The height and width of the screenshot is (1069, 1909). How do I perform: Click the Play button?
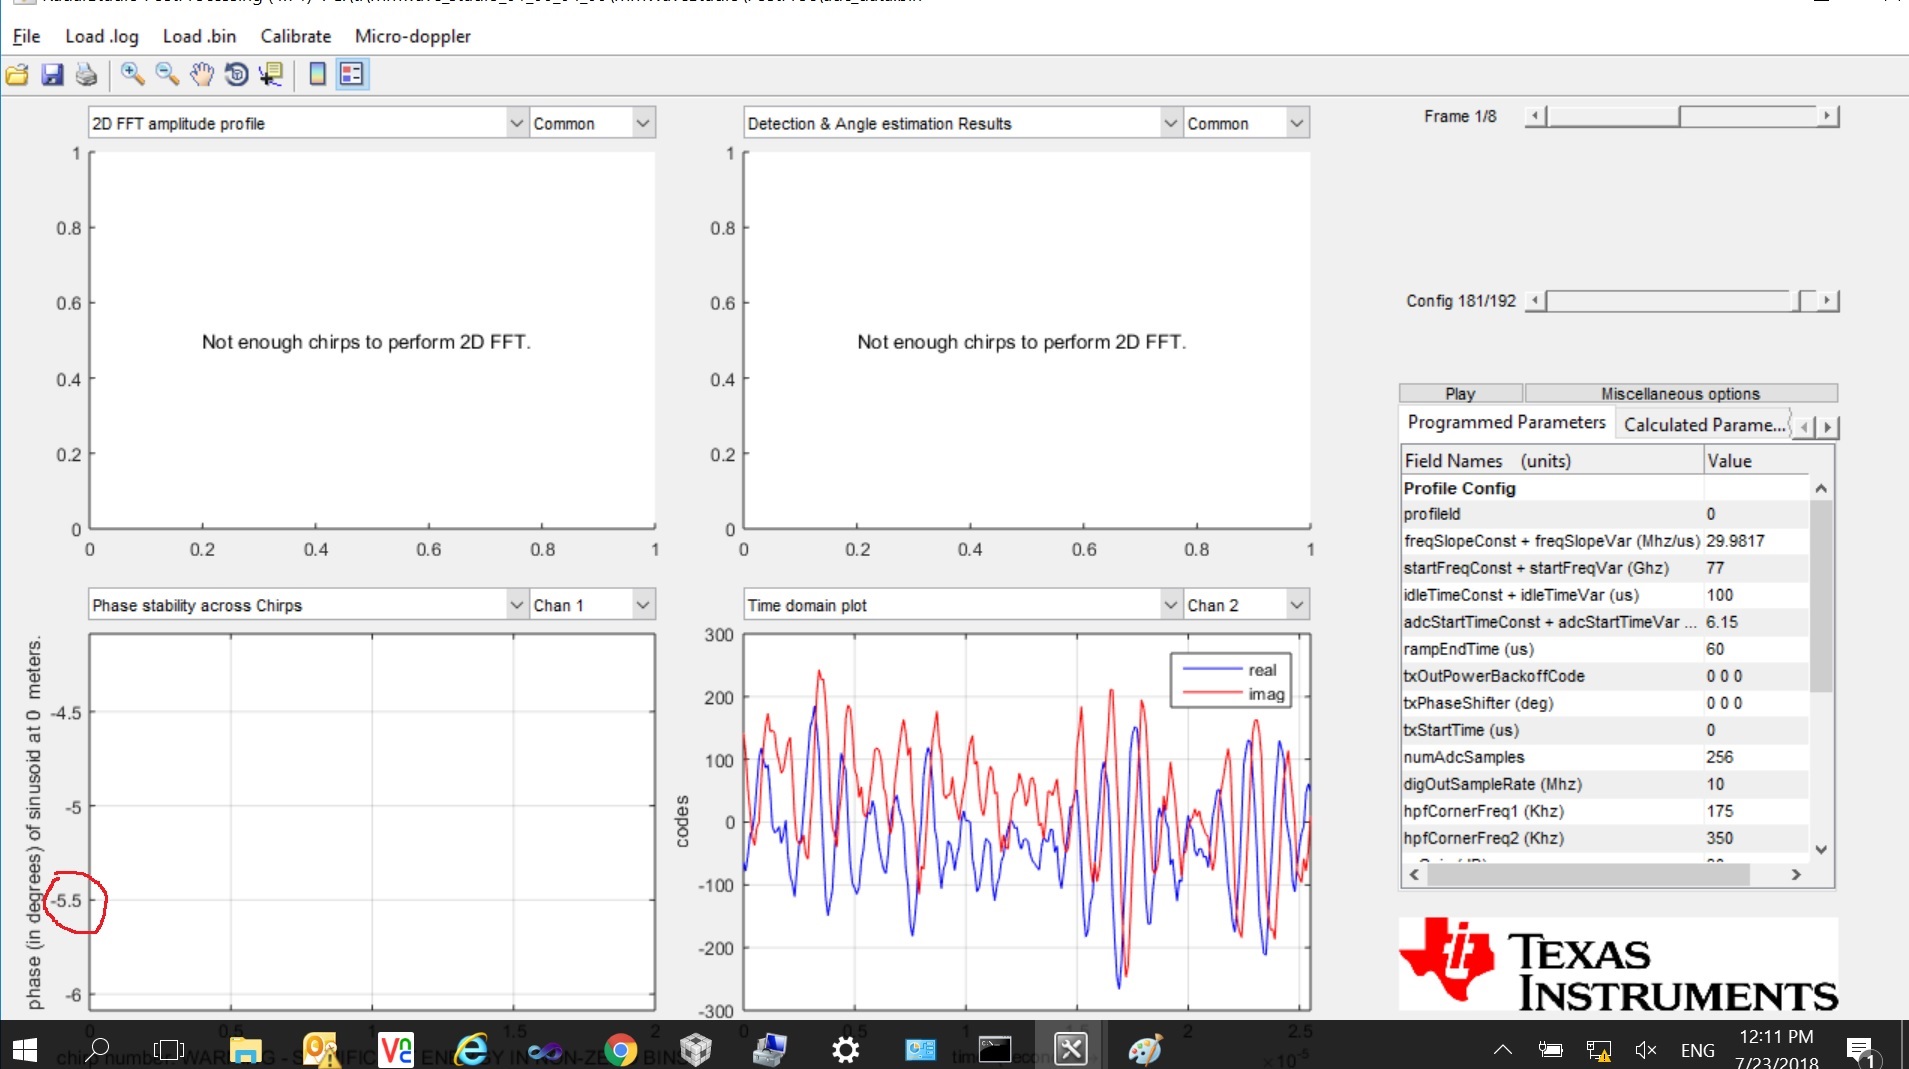1460,393
